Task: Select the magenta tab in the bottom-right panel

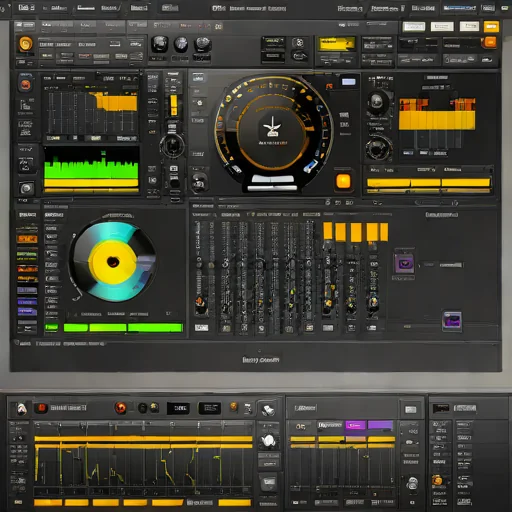Action: pos(355,425)
